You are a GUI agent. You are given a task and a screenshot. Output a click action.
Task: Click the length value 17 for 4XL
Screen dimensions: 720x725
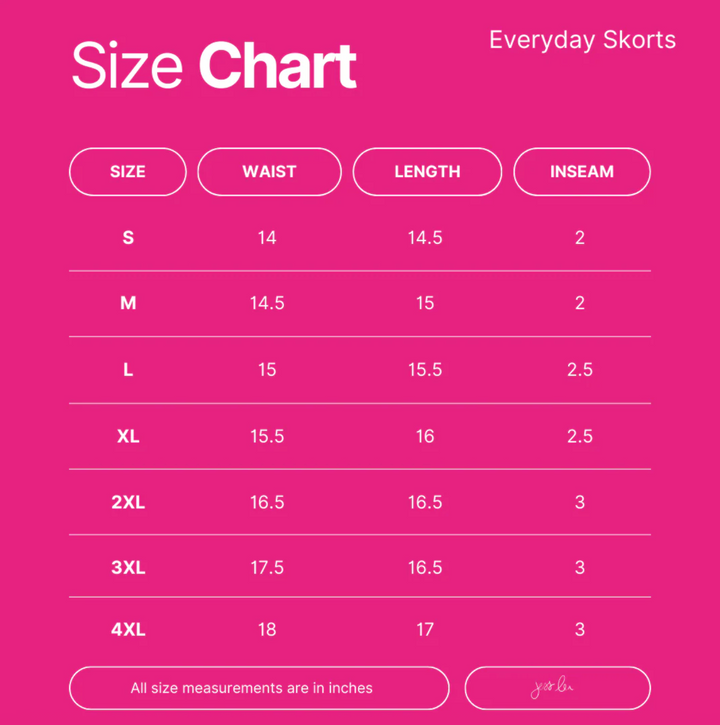425,630
